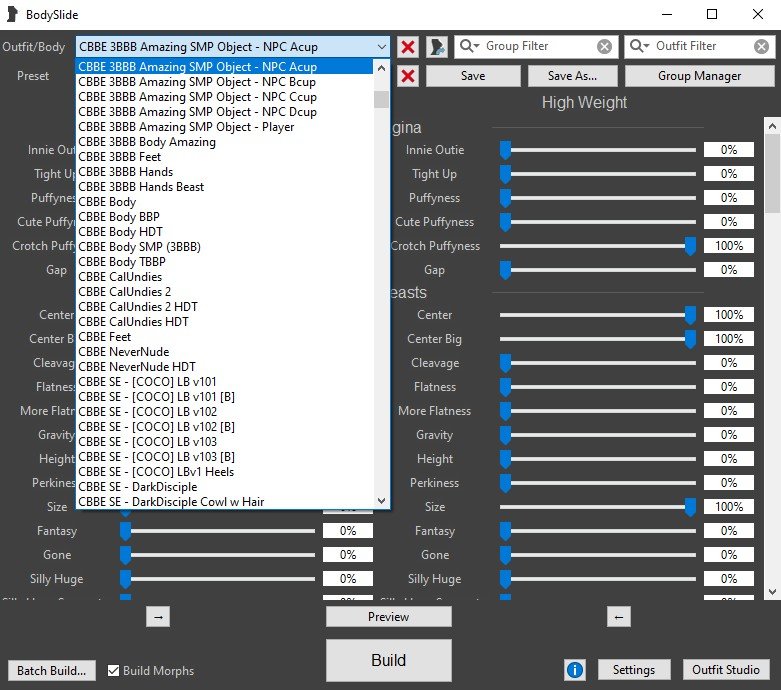Open the Group Manager
The width and height of the screenshot is (781, 690).
tap(699, 76)
